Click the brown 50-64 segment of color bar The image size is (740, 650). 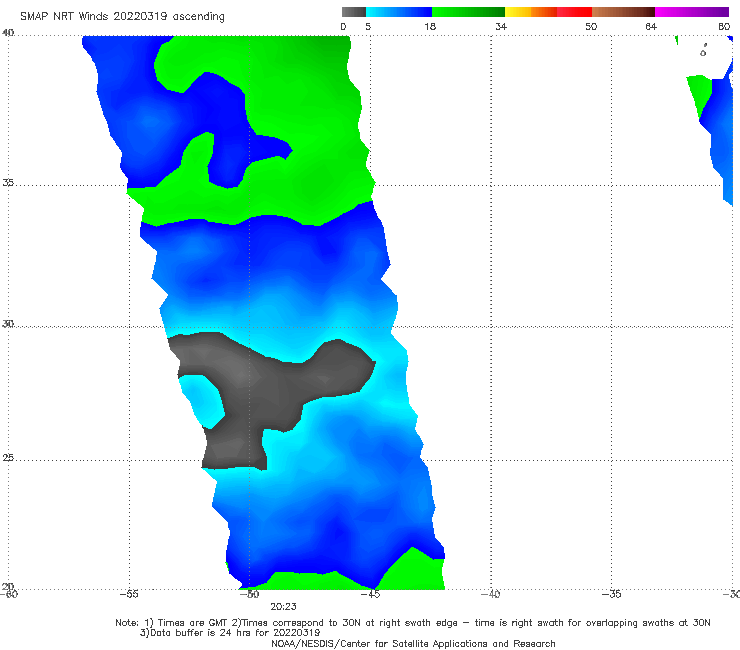pyautogui.click(x=623, y=12)
